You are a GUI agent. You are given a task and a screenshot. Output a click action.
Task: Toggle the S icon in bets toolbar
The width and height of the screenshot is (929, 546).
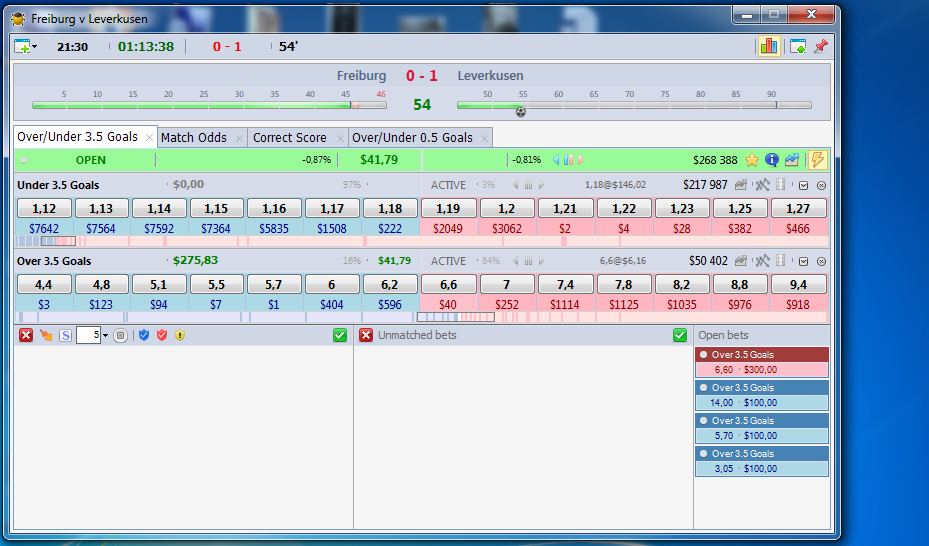coord(65,336)
